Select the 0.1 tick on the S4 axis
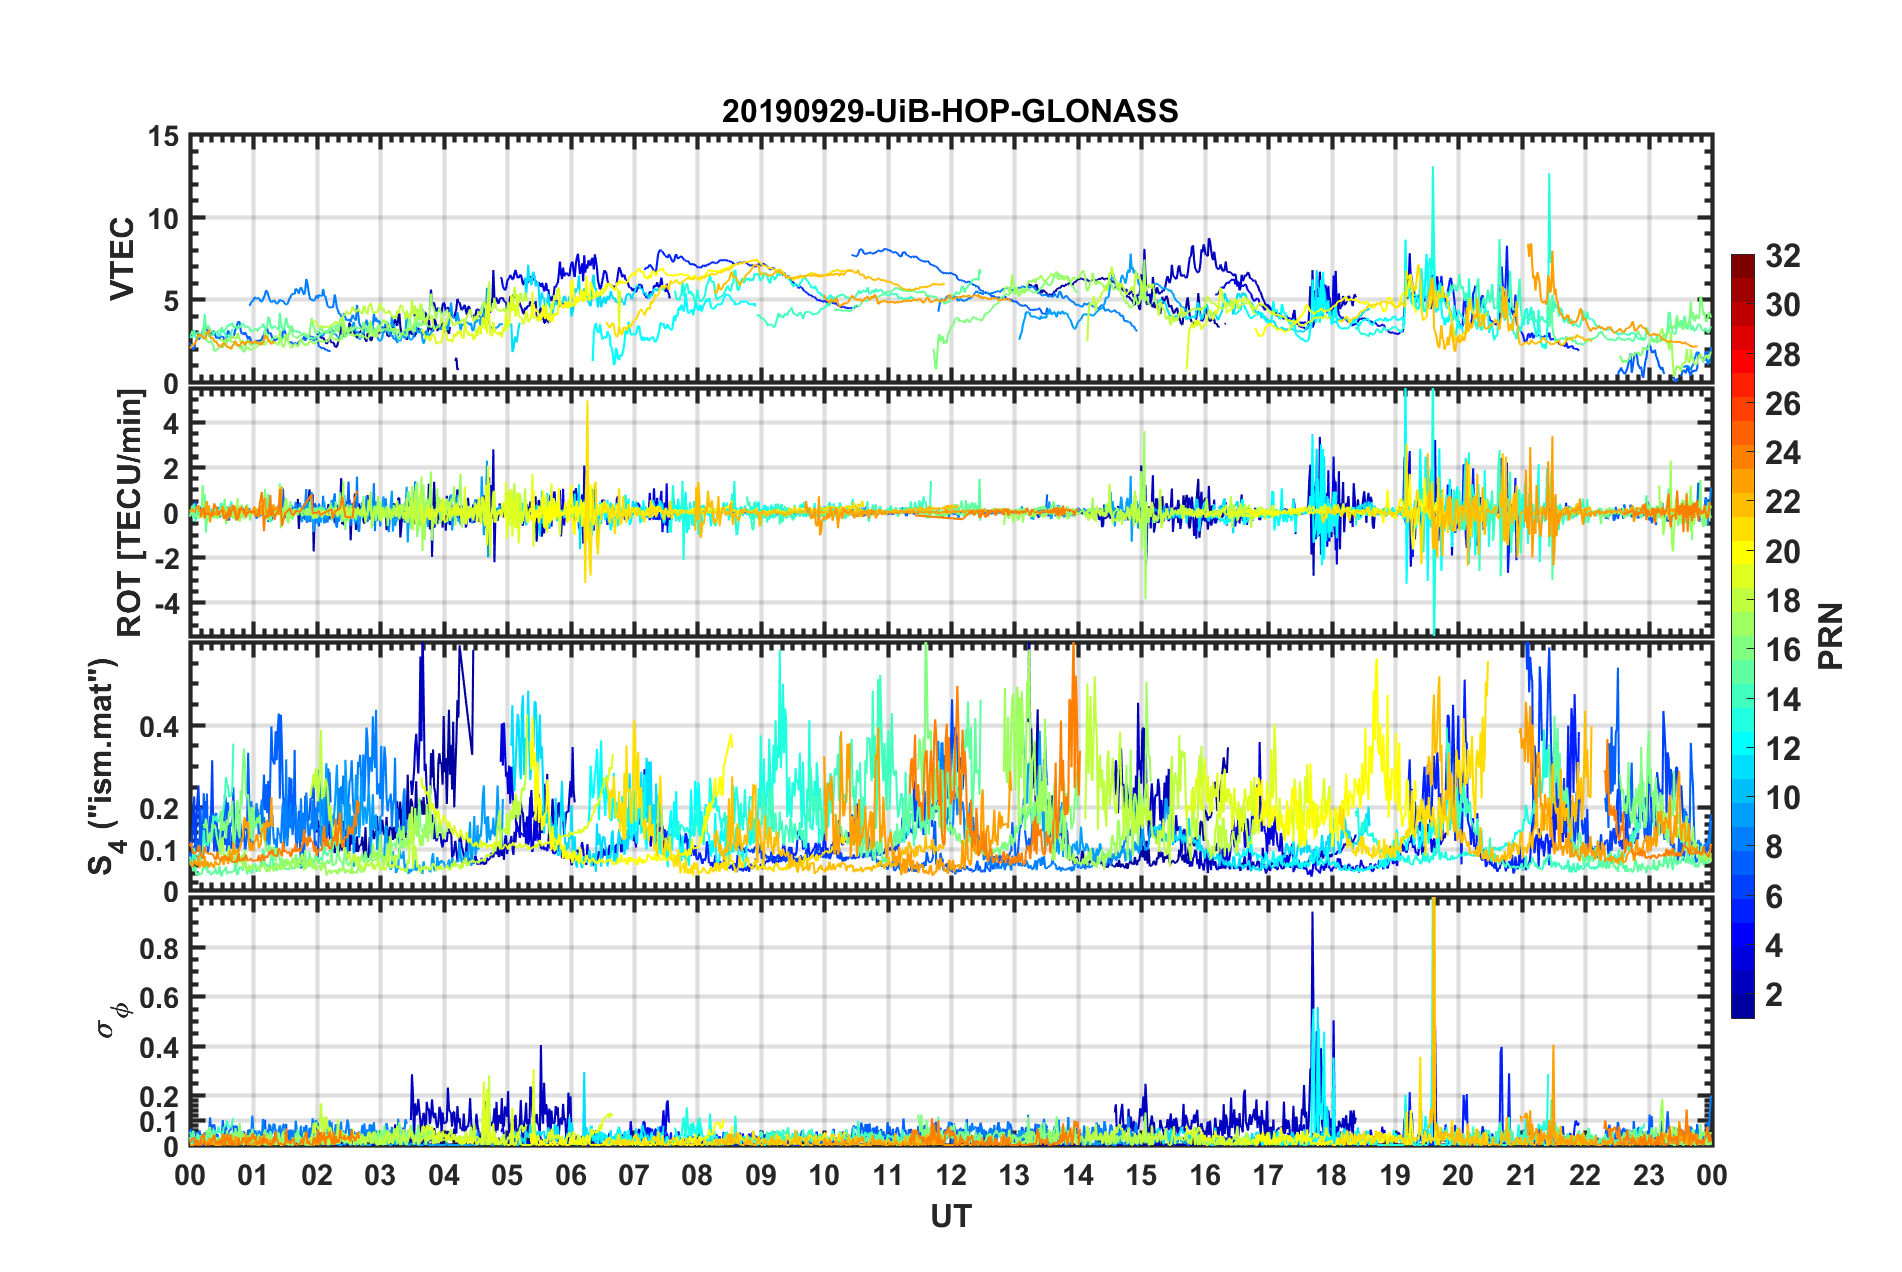 160,851
